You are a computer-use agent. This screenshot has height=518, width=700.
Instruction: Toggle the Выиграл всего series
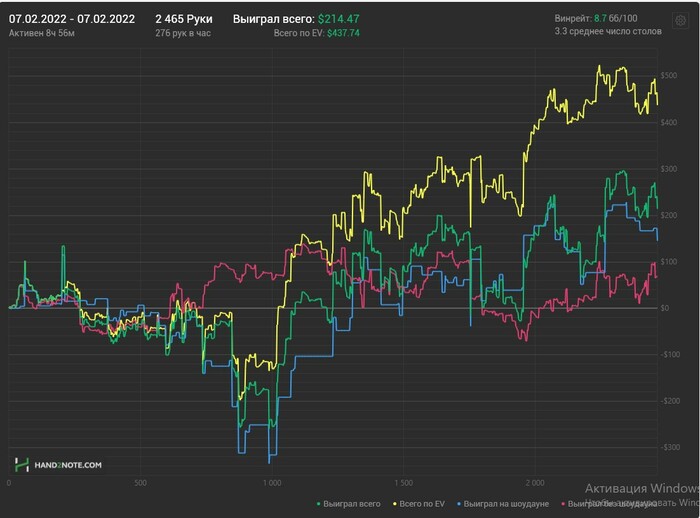[x=351, y=502]
